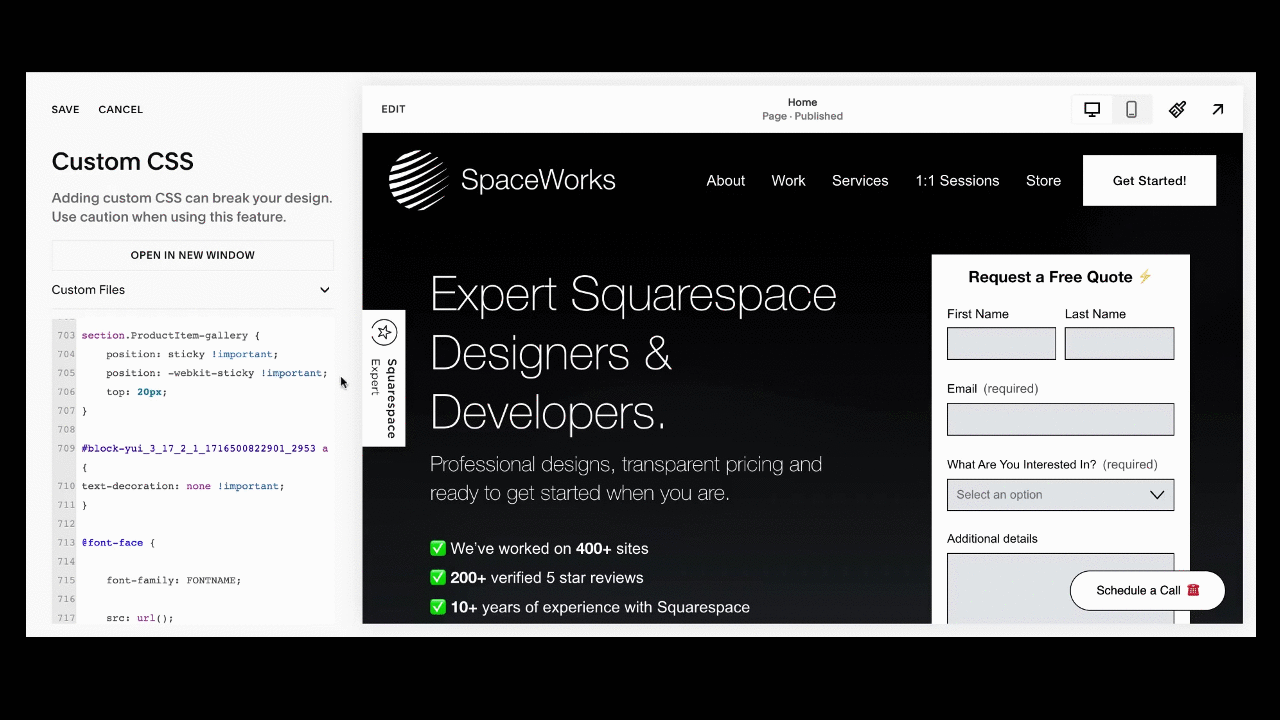Click the SpaceWorks site title text
Image resolution: width=1280 pixels, height=720 pixels.
[x=538, y=180]
